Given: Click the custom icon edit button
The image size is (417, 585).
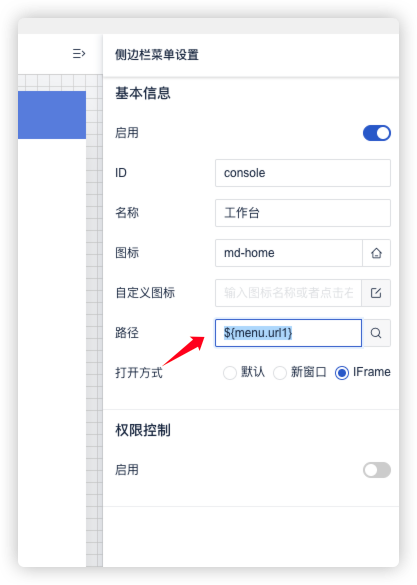Looking at the screenshot, I should point(376,293).
